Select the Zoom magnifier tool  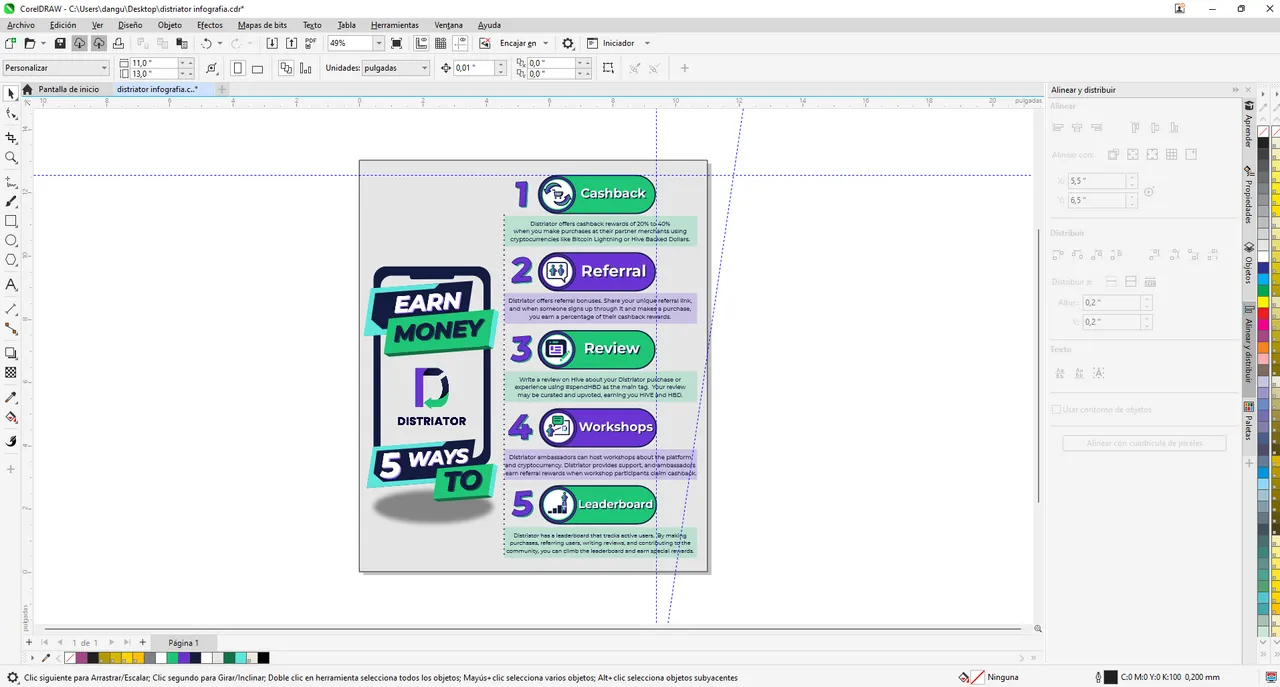11,158
